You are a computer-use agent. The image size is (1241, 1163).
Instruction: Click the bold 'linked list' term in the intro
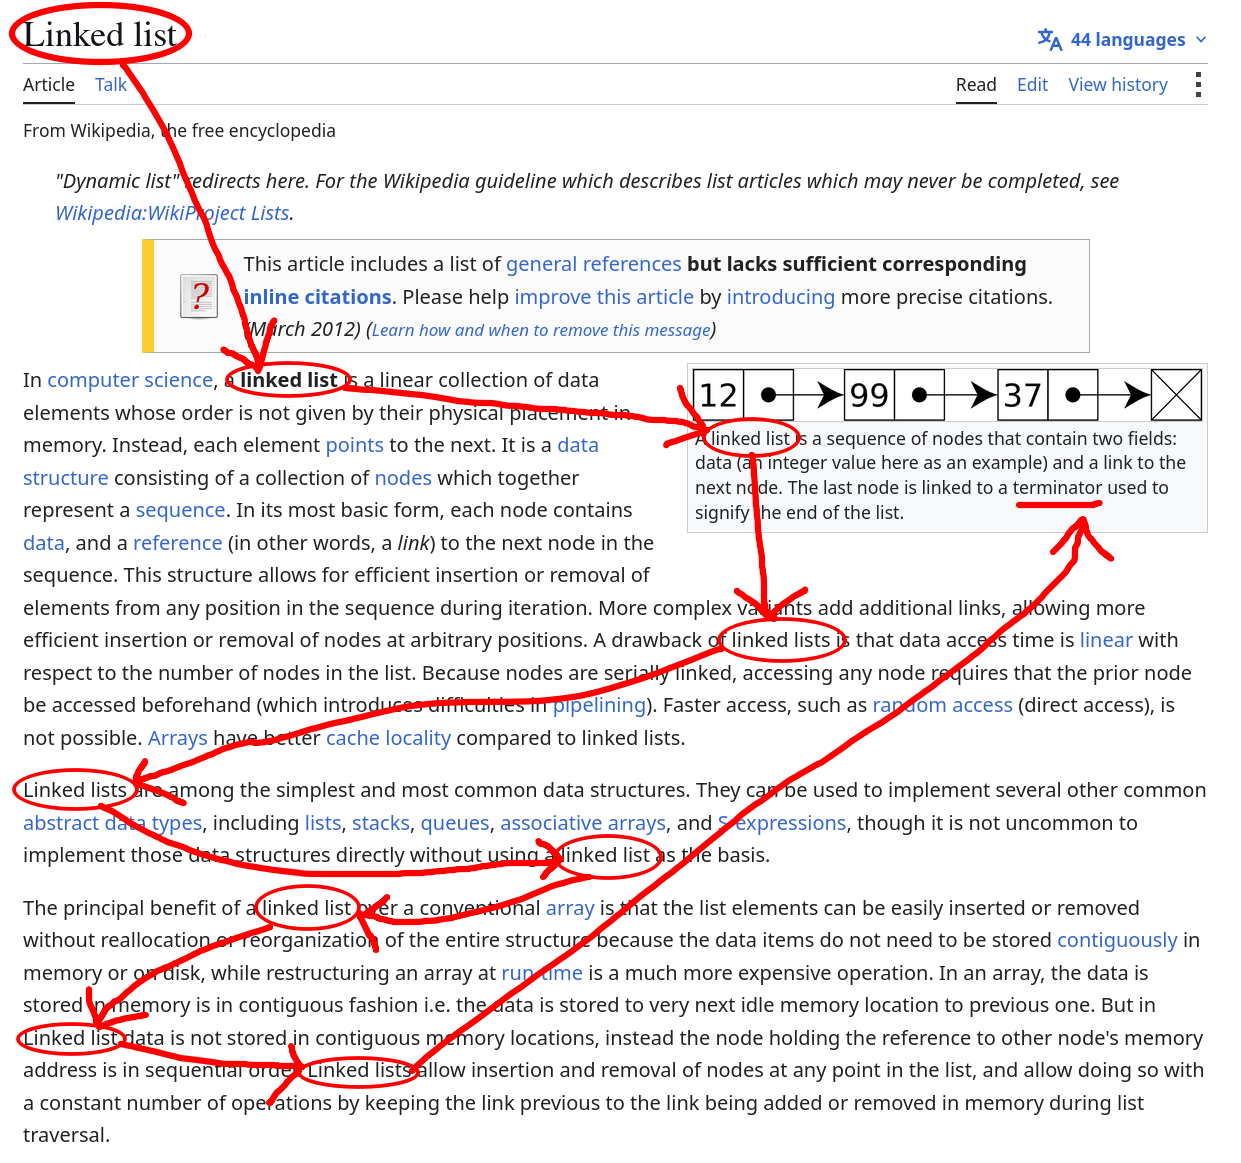pyautogui.click(x=288, y=380)
